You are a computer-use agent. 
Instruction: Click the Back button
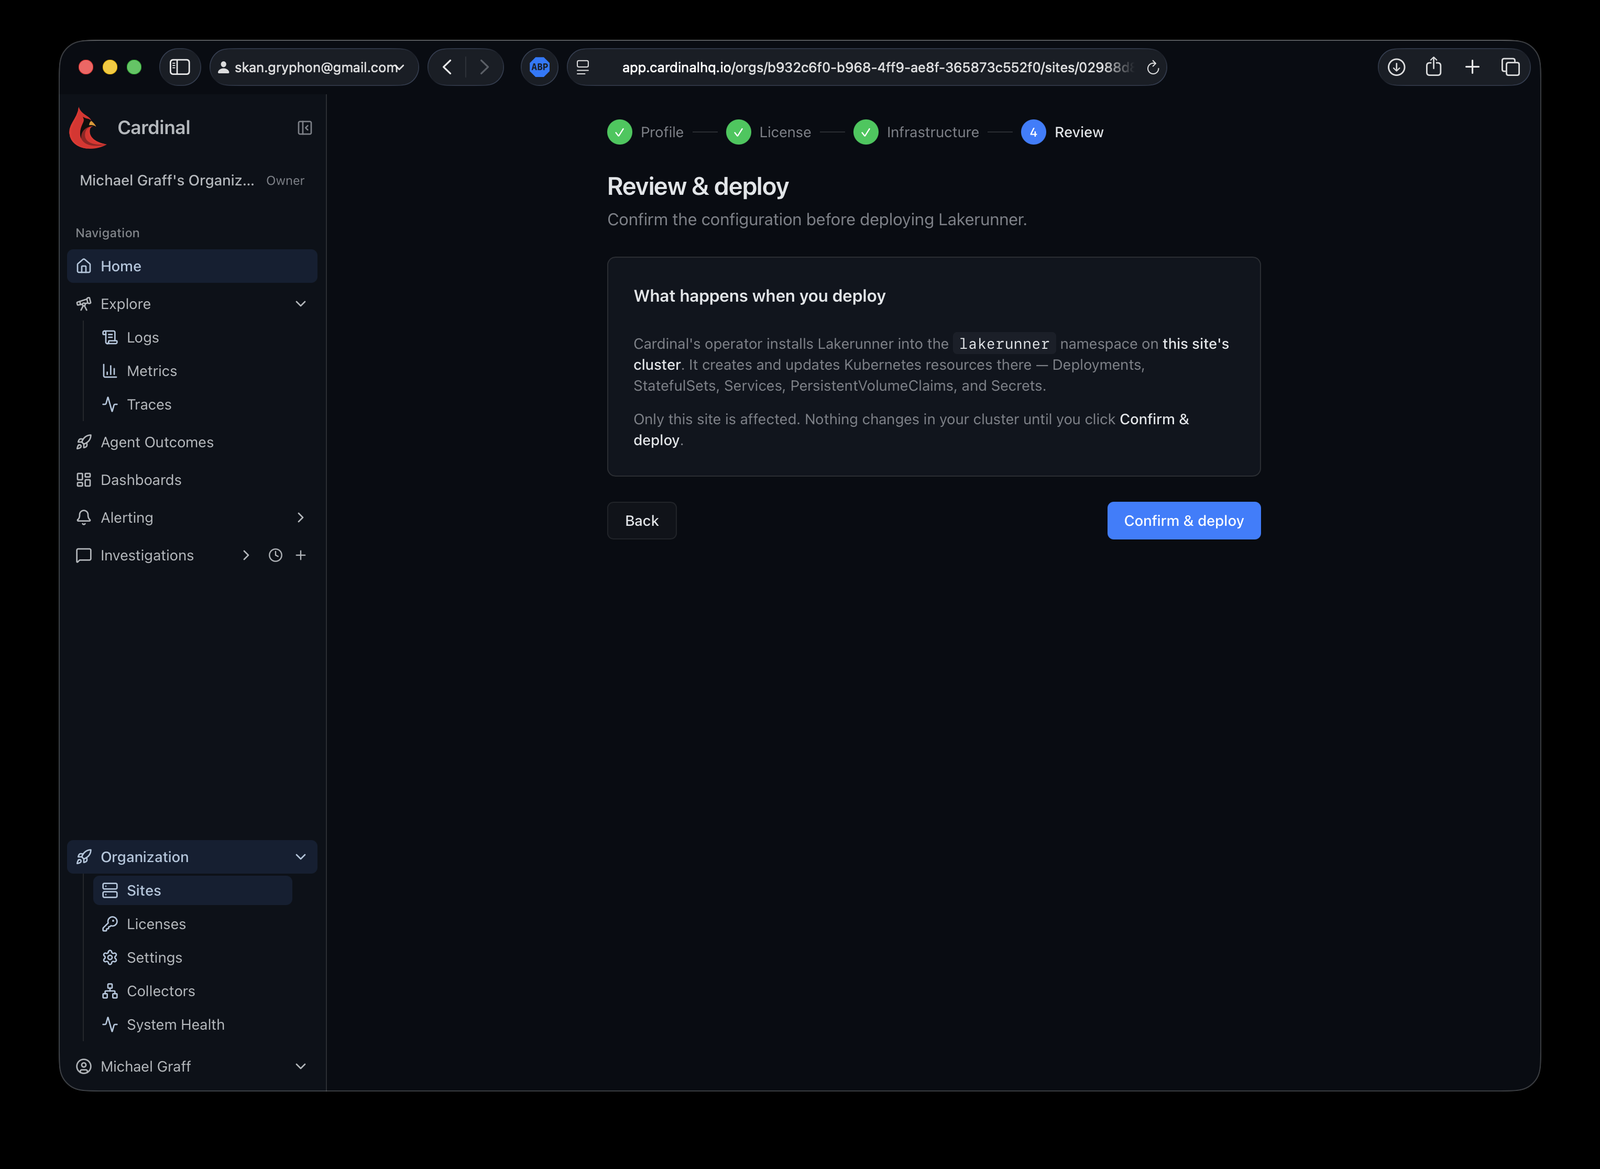pyautogui.click(x=642, y=521)
